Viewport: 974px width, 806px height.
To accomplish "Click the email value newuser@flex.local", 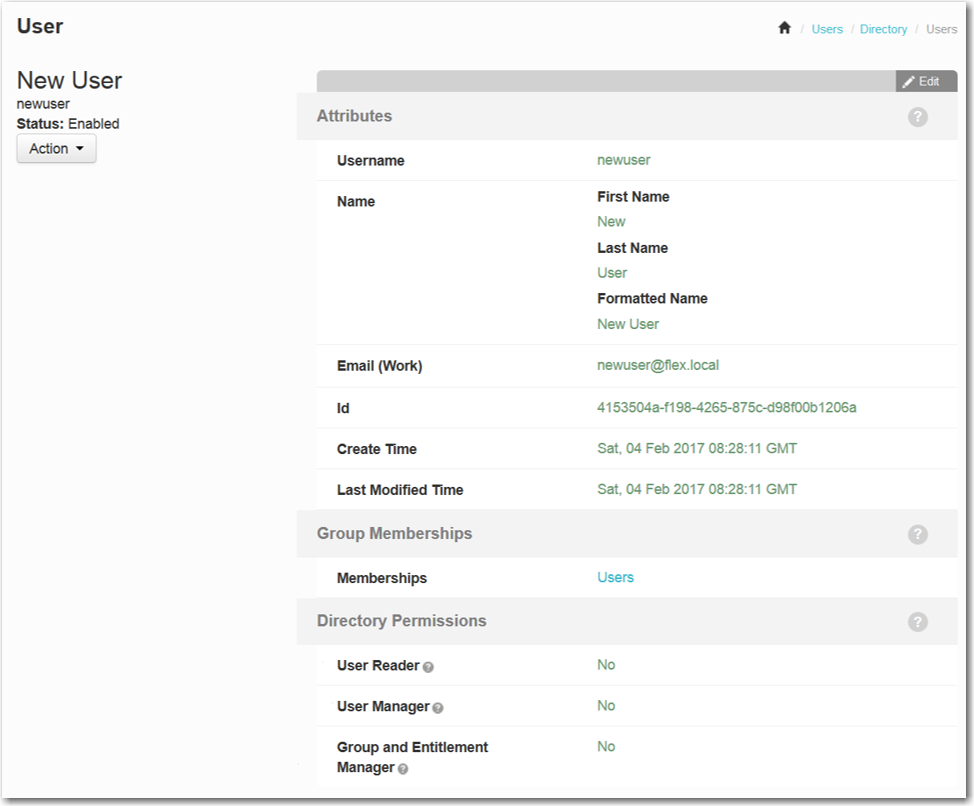I will (658, 365).
